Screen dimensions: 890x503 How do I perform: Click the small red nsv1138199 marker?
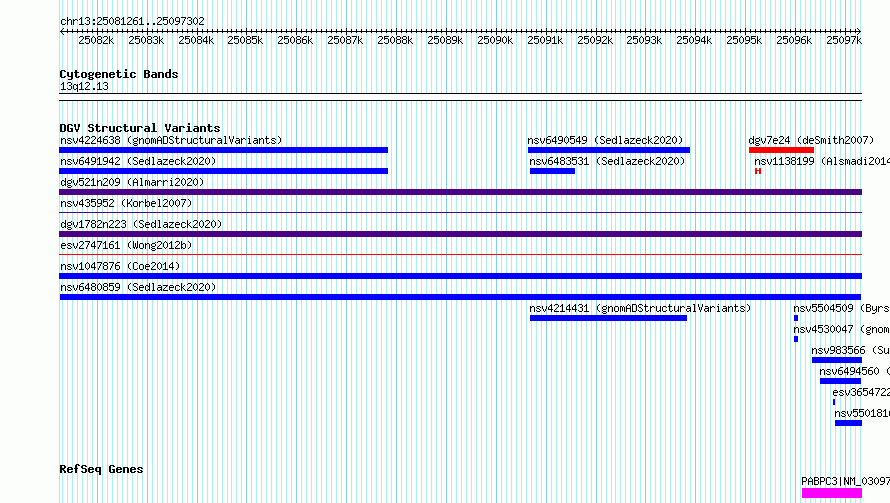tap(758, 171)
